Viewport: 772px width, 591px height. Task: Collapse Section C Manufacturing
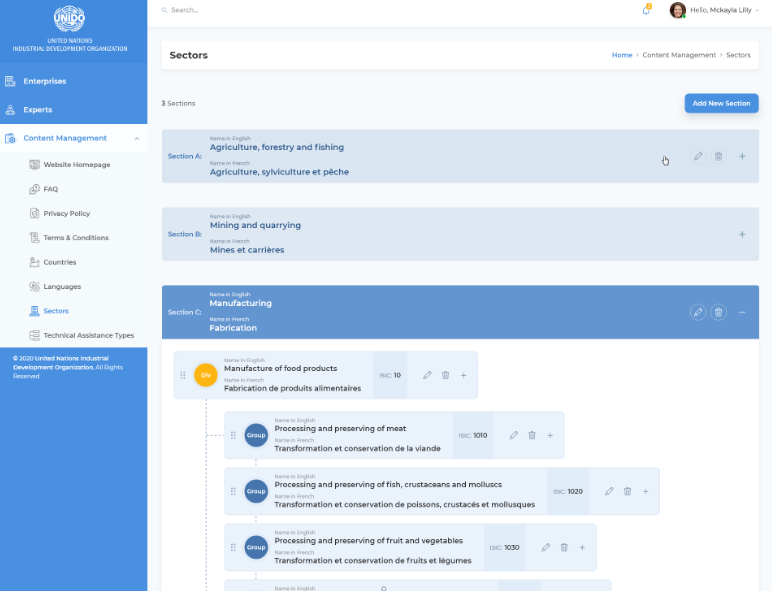[x=742, y=312]
